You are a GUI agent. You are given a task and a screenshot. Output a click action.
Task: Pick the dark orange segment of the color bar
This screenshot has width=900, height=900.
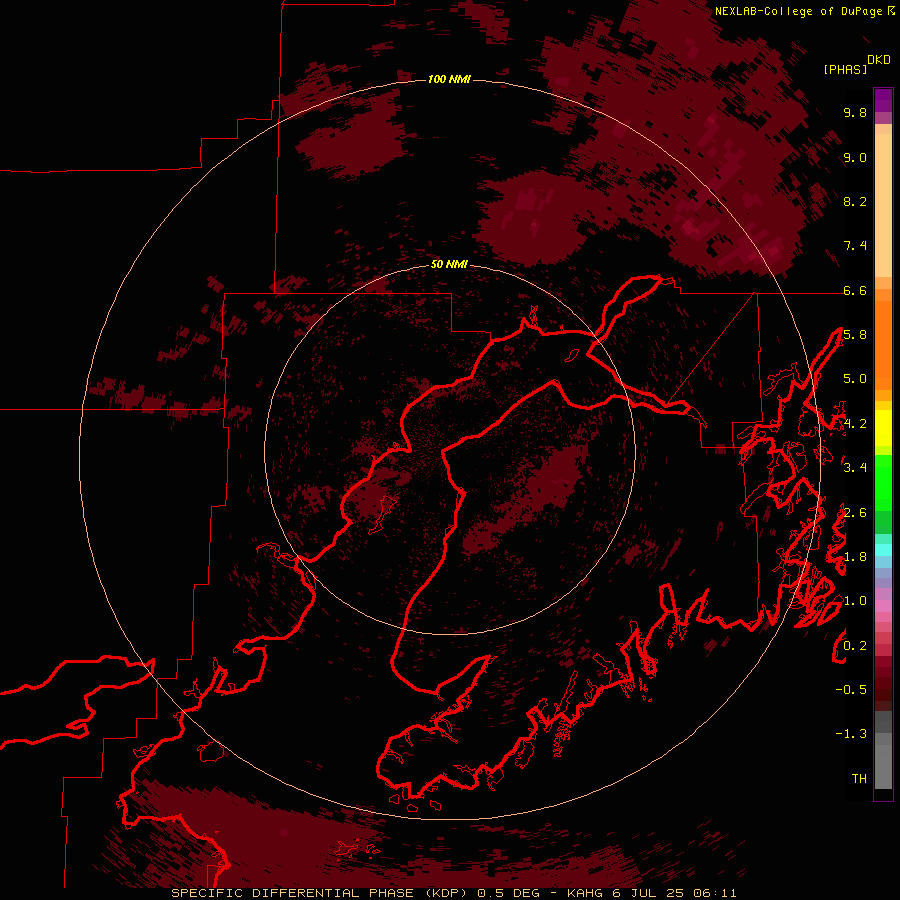883,344
